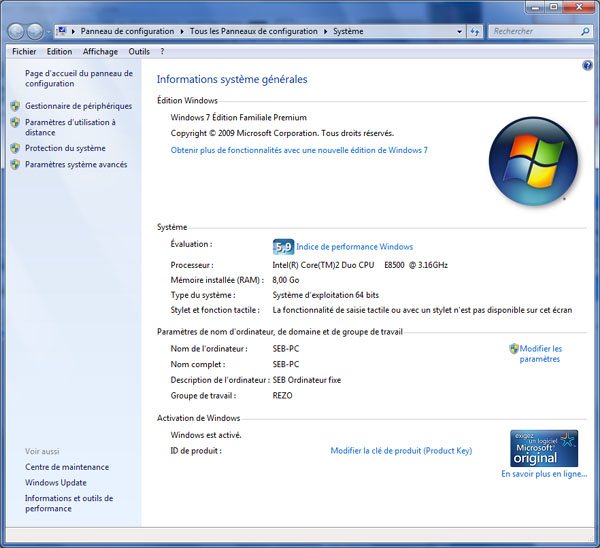Expand arrow before Système breadcrumb

click(x=326, y=31)
